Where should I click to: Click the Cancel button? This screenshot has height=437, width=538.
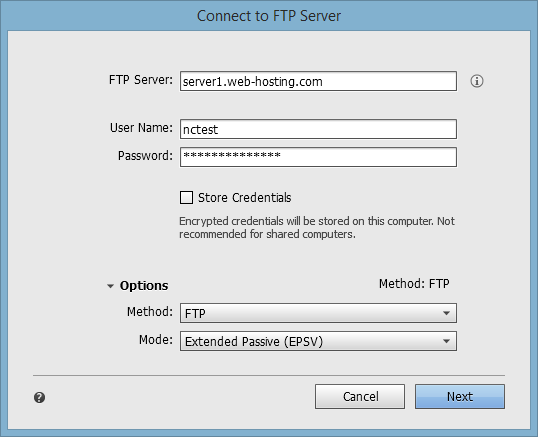coord(360,397)
